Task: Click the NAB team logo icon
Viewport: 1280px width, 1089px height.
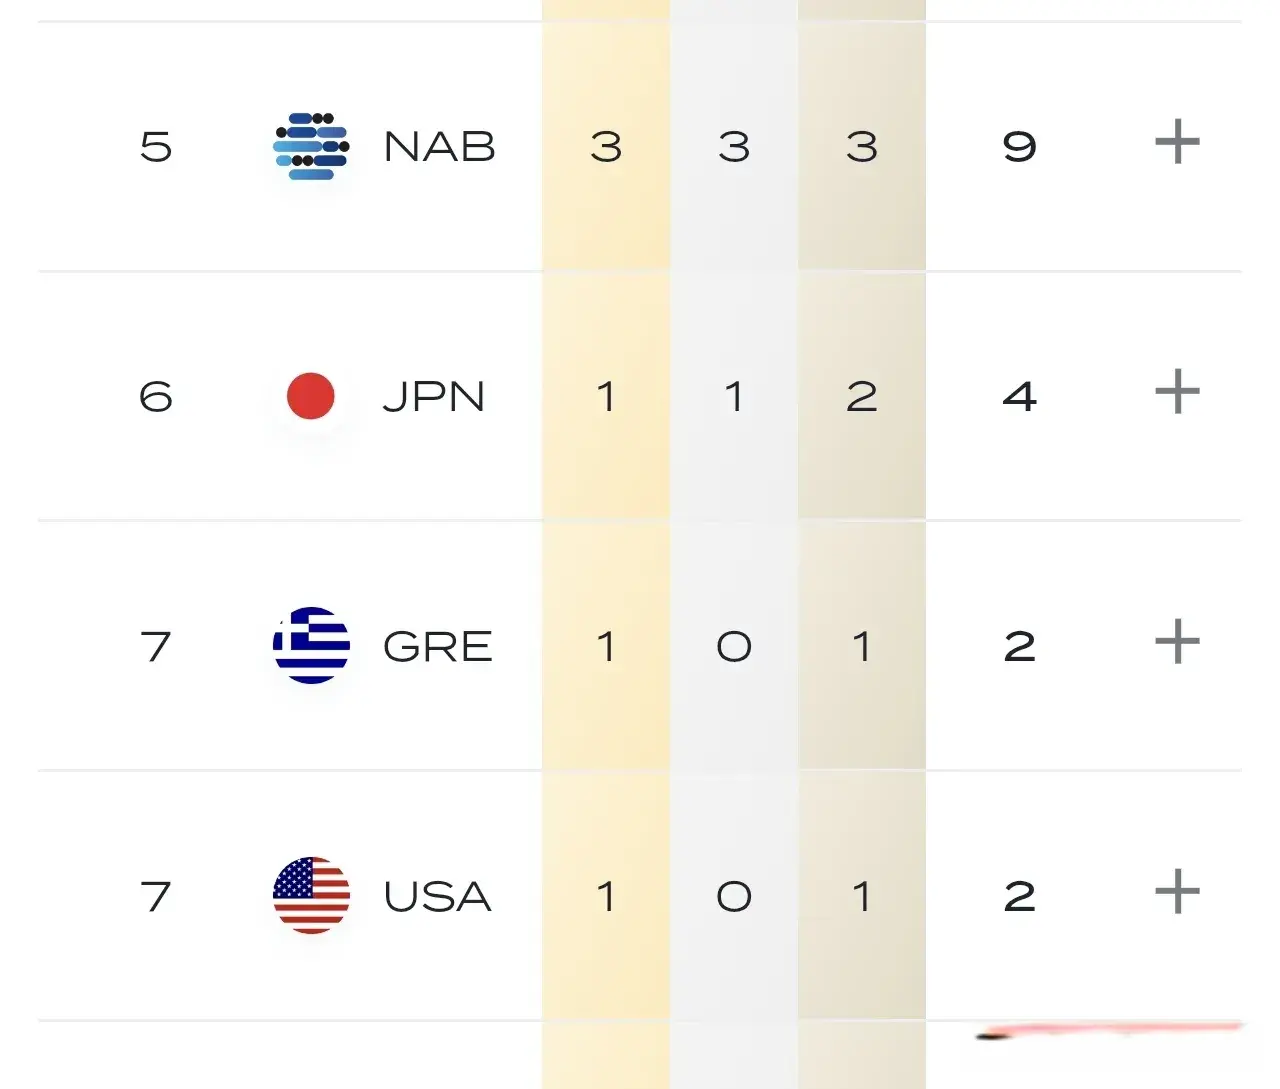Action: pos(311,146)
